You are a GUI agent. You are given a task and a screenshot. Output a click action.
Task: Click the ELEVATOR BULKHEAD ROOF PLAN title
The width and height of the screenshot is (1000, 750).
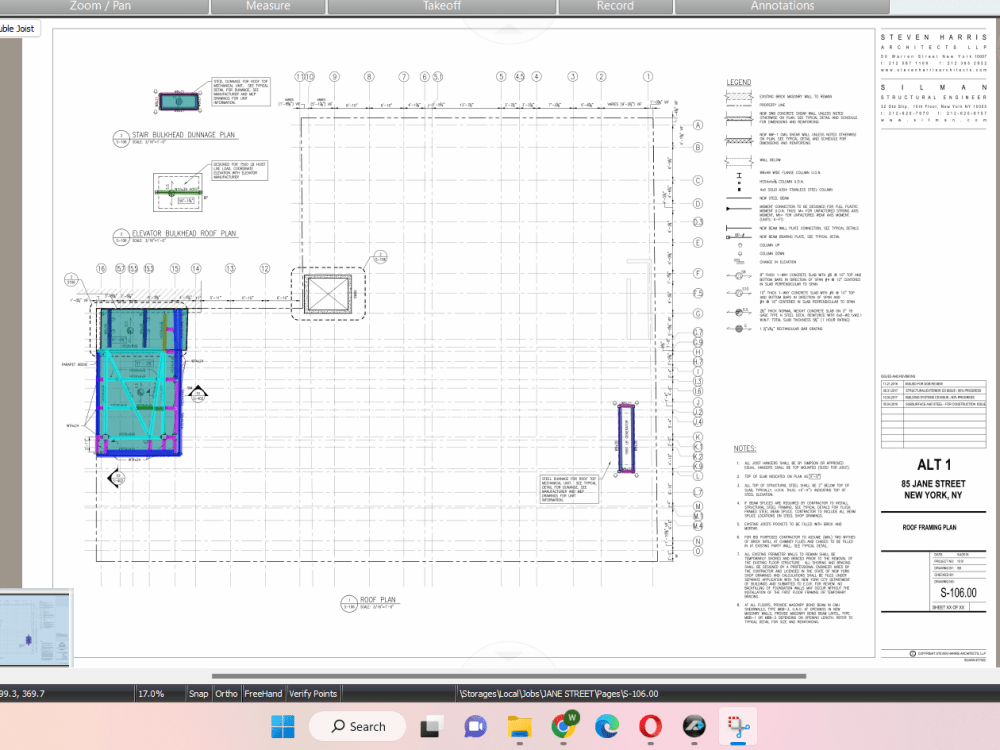pyautogui.click(x=184, y=233)
